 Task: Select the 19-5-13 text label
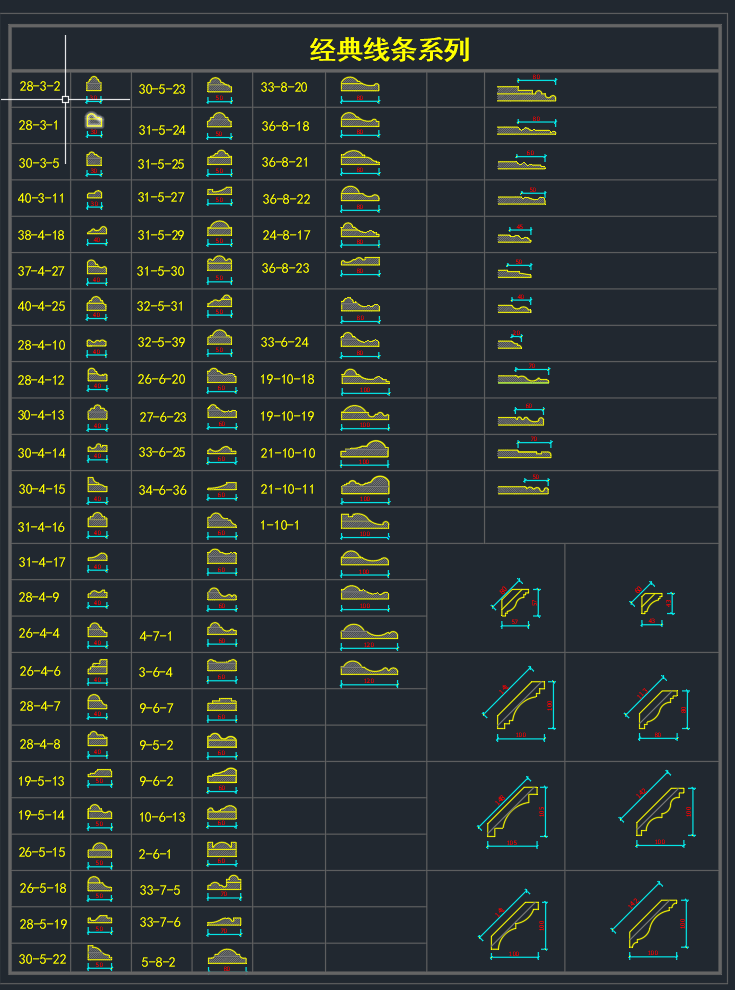41,781
